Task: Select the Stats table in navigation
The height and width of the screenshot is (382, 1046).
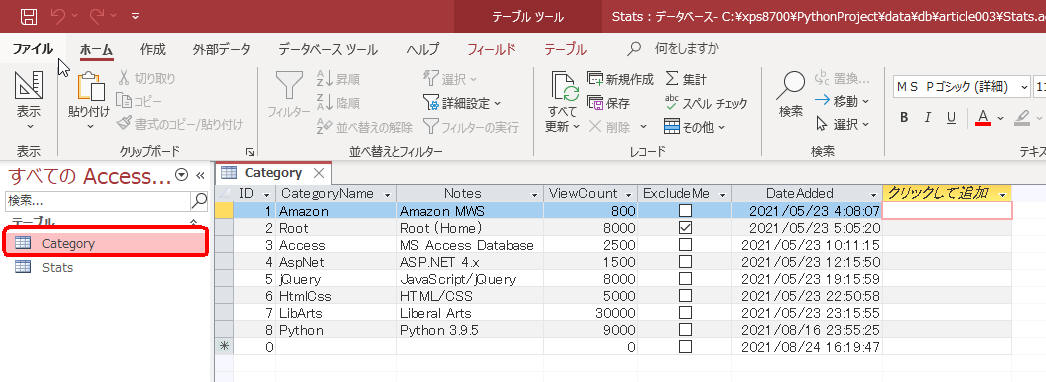Action: 106,267
